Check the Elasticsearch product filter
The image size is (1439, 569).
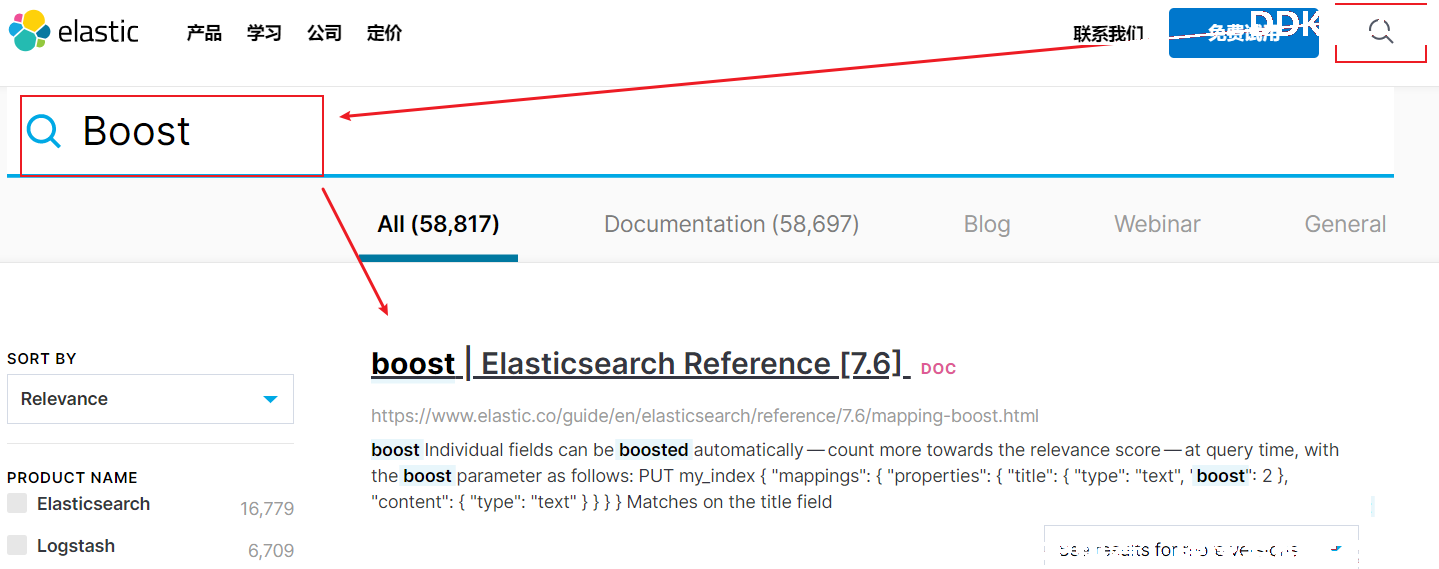[x=17, y=504]
